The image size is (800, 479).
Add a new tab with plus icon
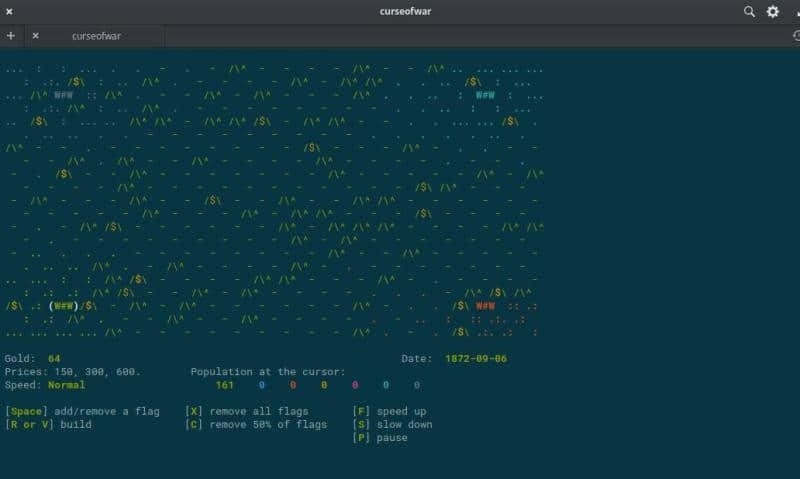(x=10, y=35)
